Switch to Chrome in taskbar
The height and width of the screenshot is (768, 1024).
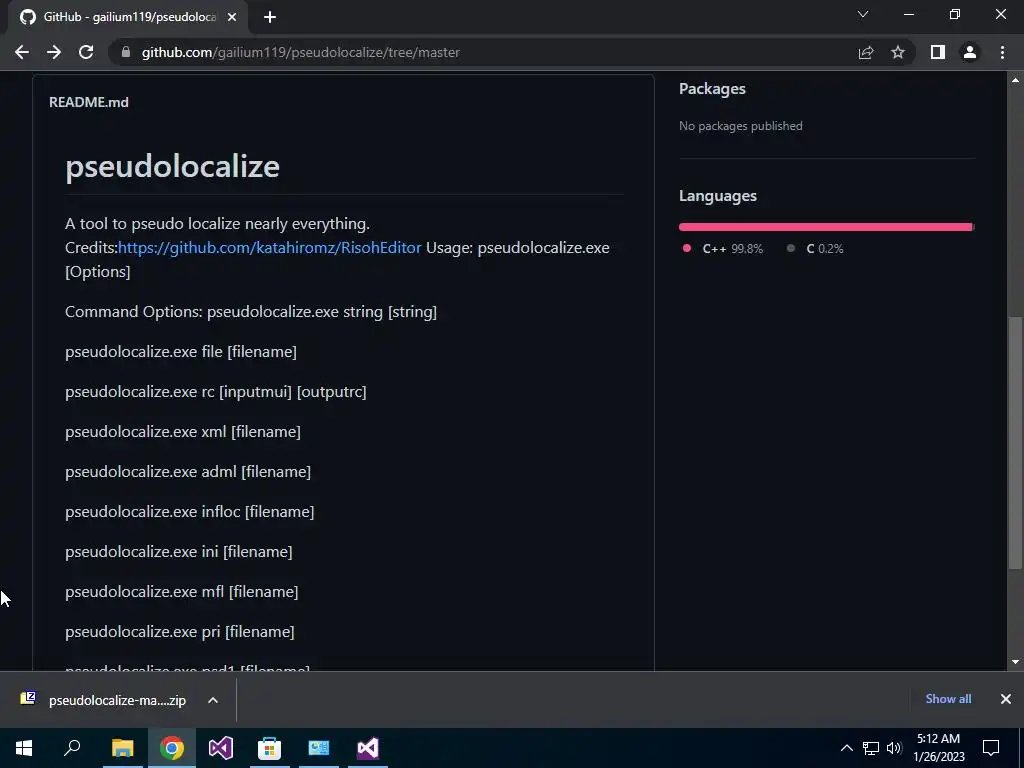172,748
